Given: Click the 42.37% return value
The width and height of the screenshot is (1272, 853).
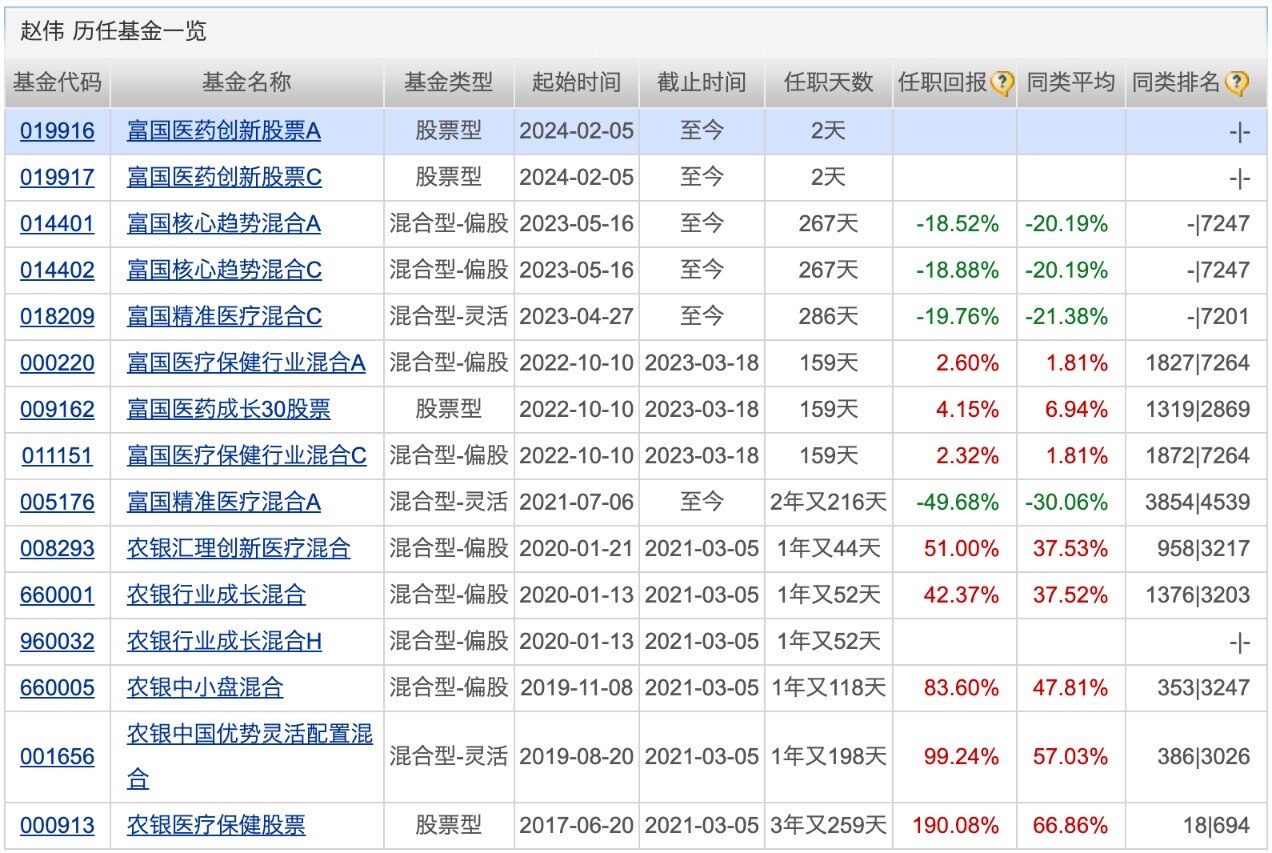Looking at the screenshot, I should pos(961,595).
